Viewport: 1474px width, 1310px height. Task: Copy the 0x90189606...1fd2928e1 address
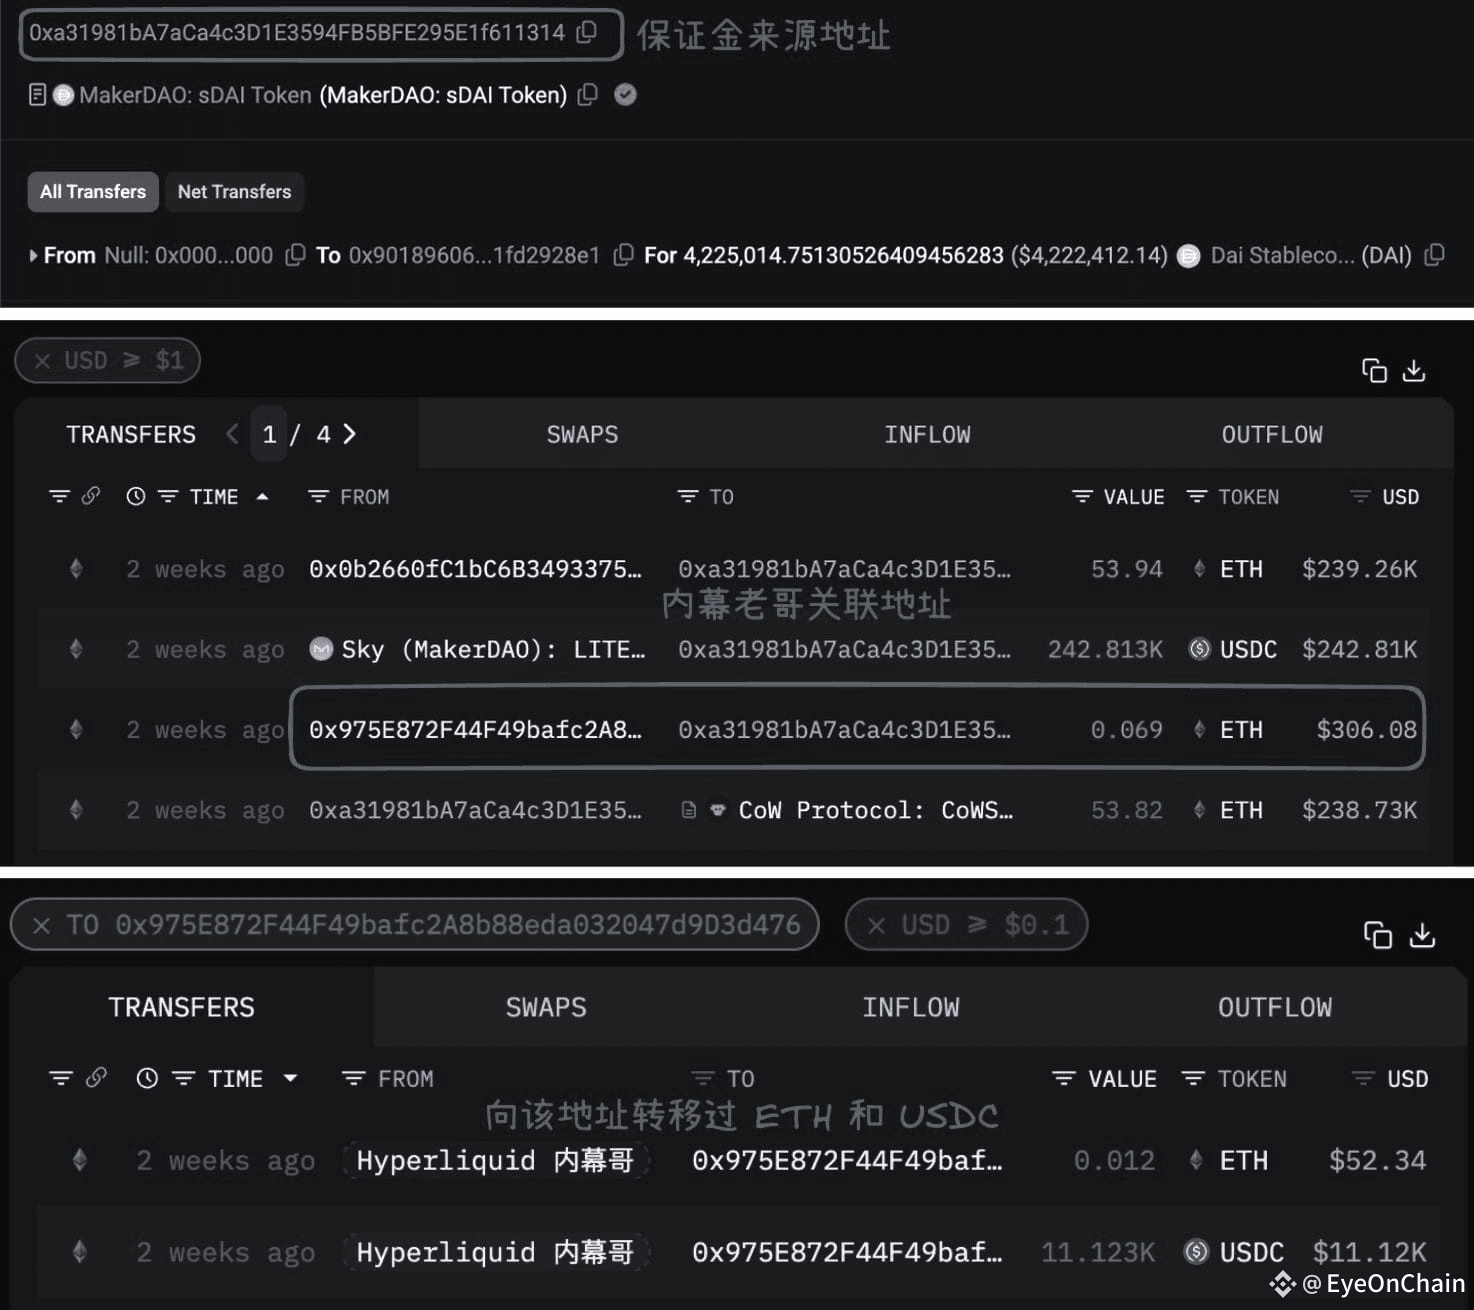click(623, 255)
